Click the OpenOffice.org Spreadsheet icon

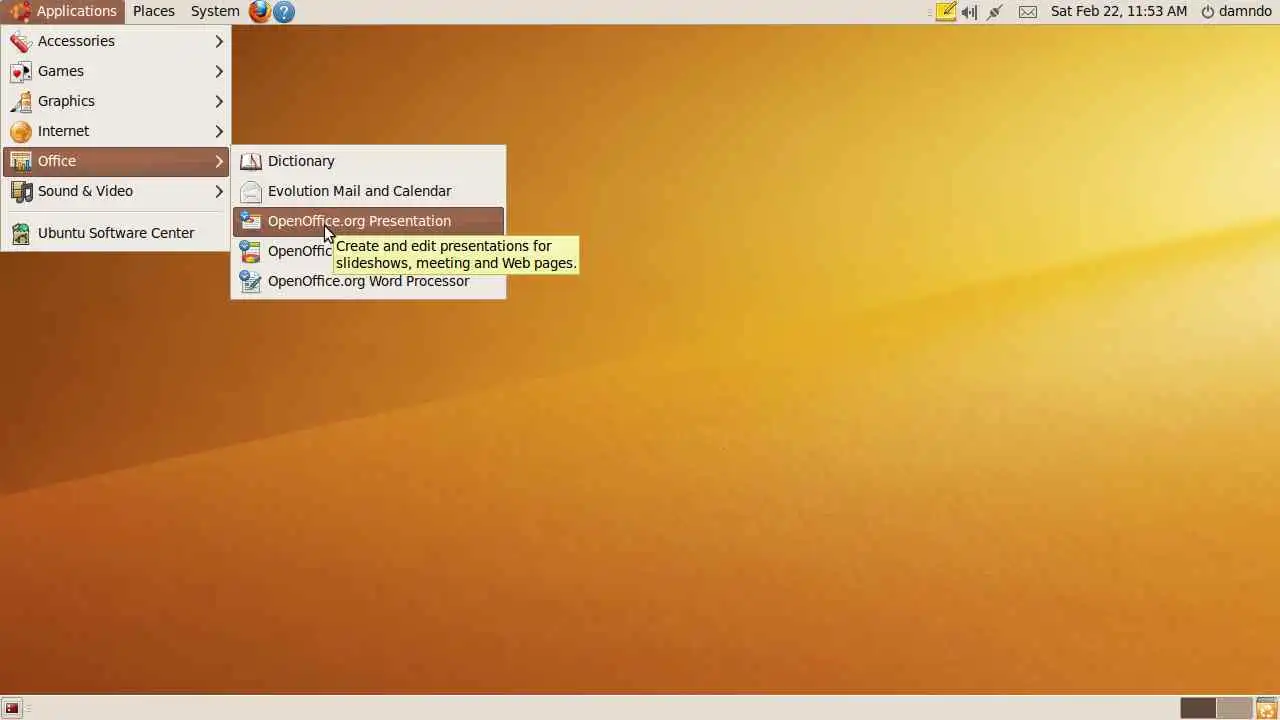[251, 251]
